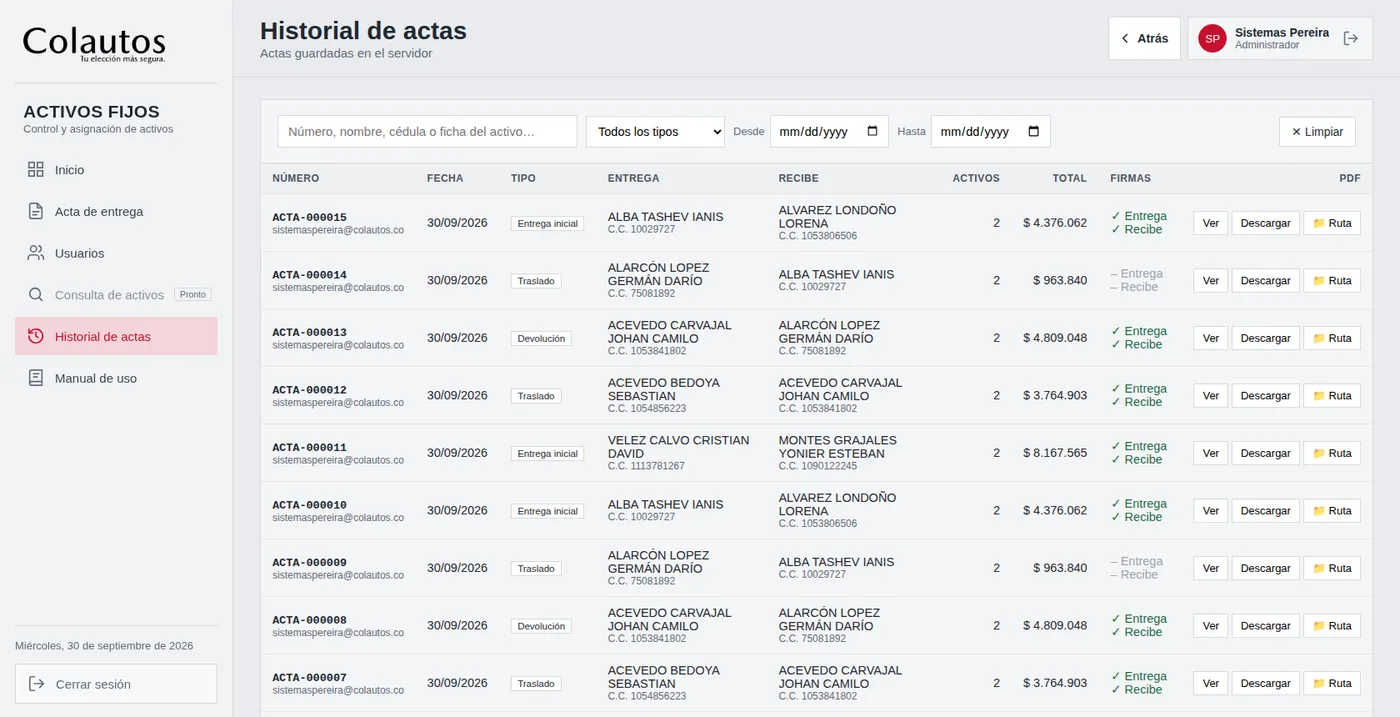Click total $ 8.167.565
Screen dimensions: 1400x717
pyautogui.click(x=1055, y=453)
